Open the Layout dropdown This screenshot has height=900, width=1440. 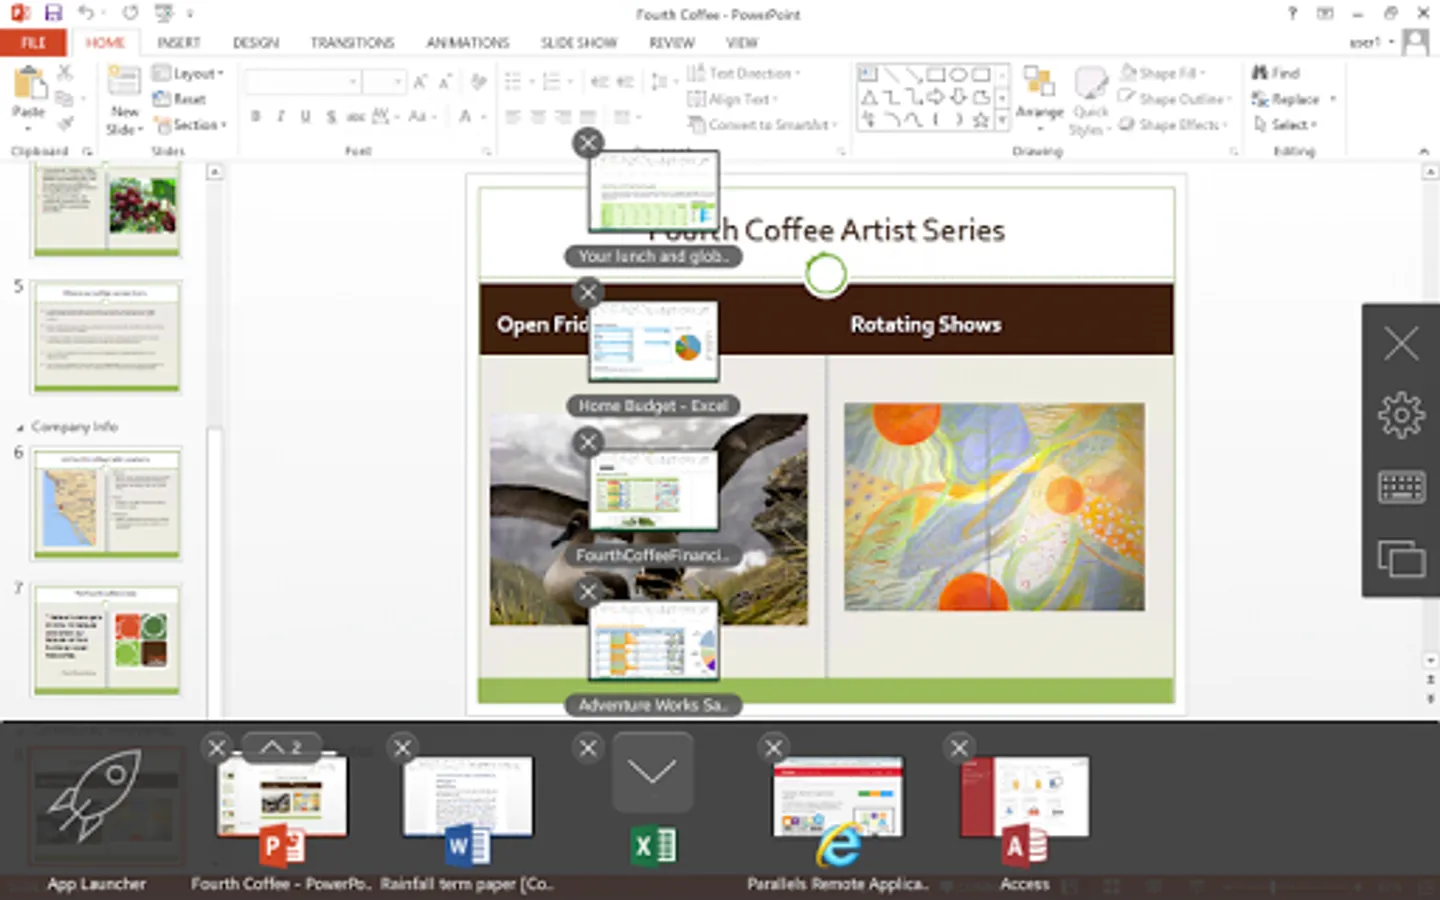click(x=188, y=73)
